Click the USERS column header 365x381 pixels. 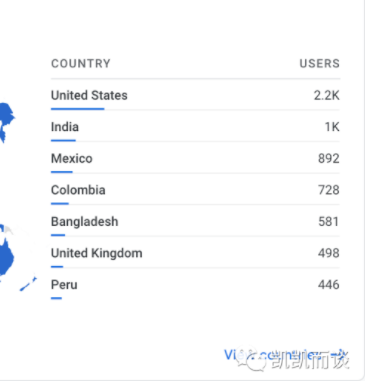(319, 63)
